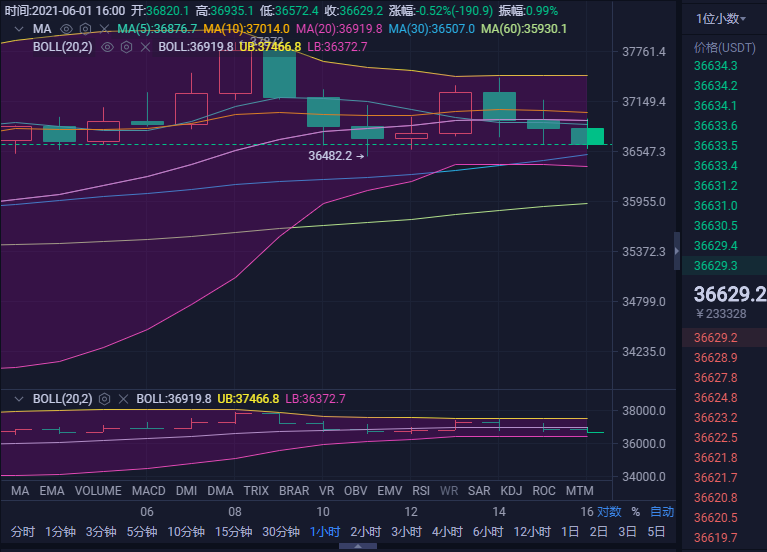Click the current green candlestick
The width and height of the screenshot is (767, 552).
pyautogui.click(x=587, y=136)
